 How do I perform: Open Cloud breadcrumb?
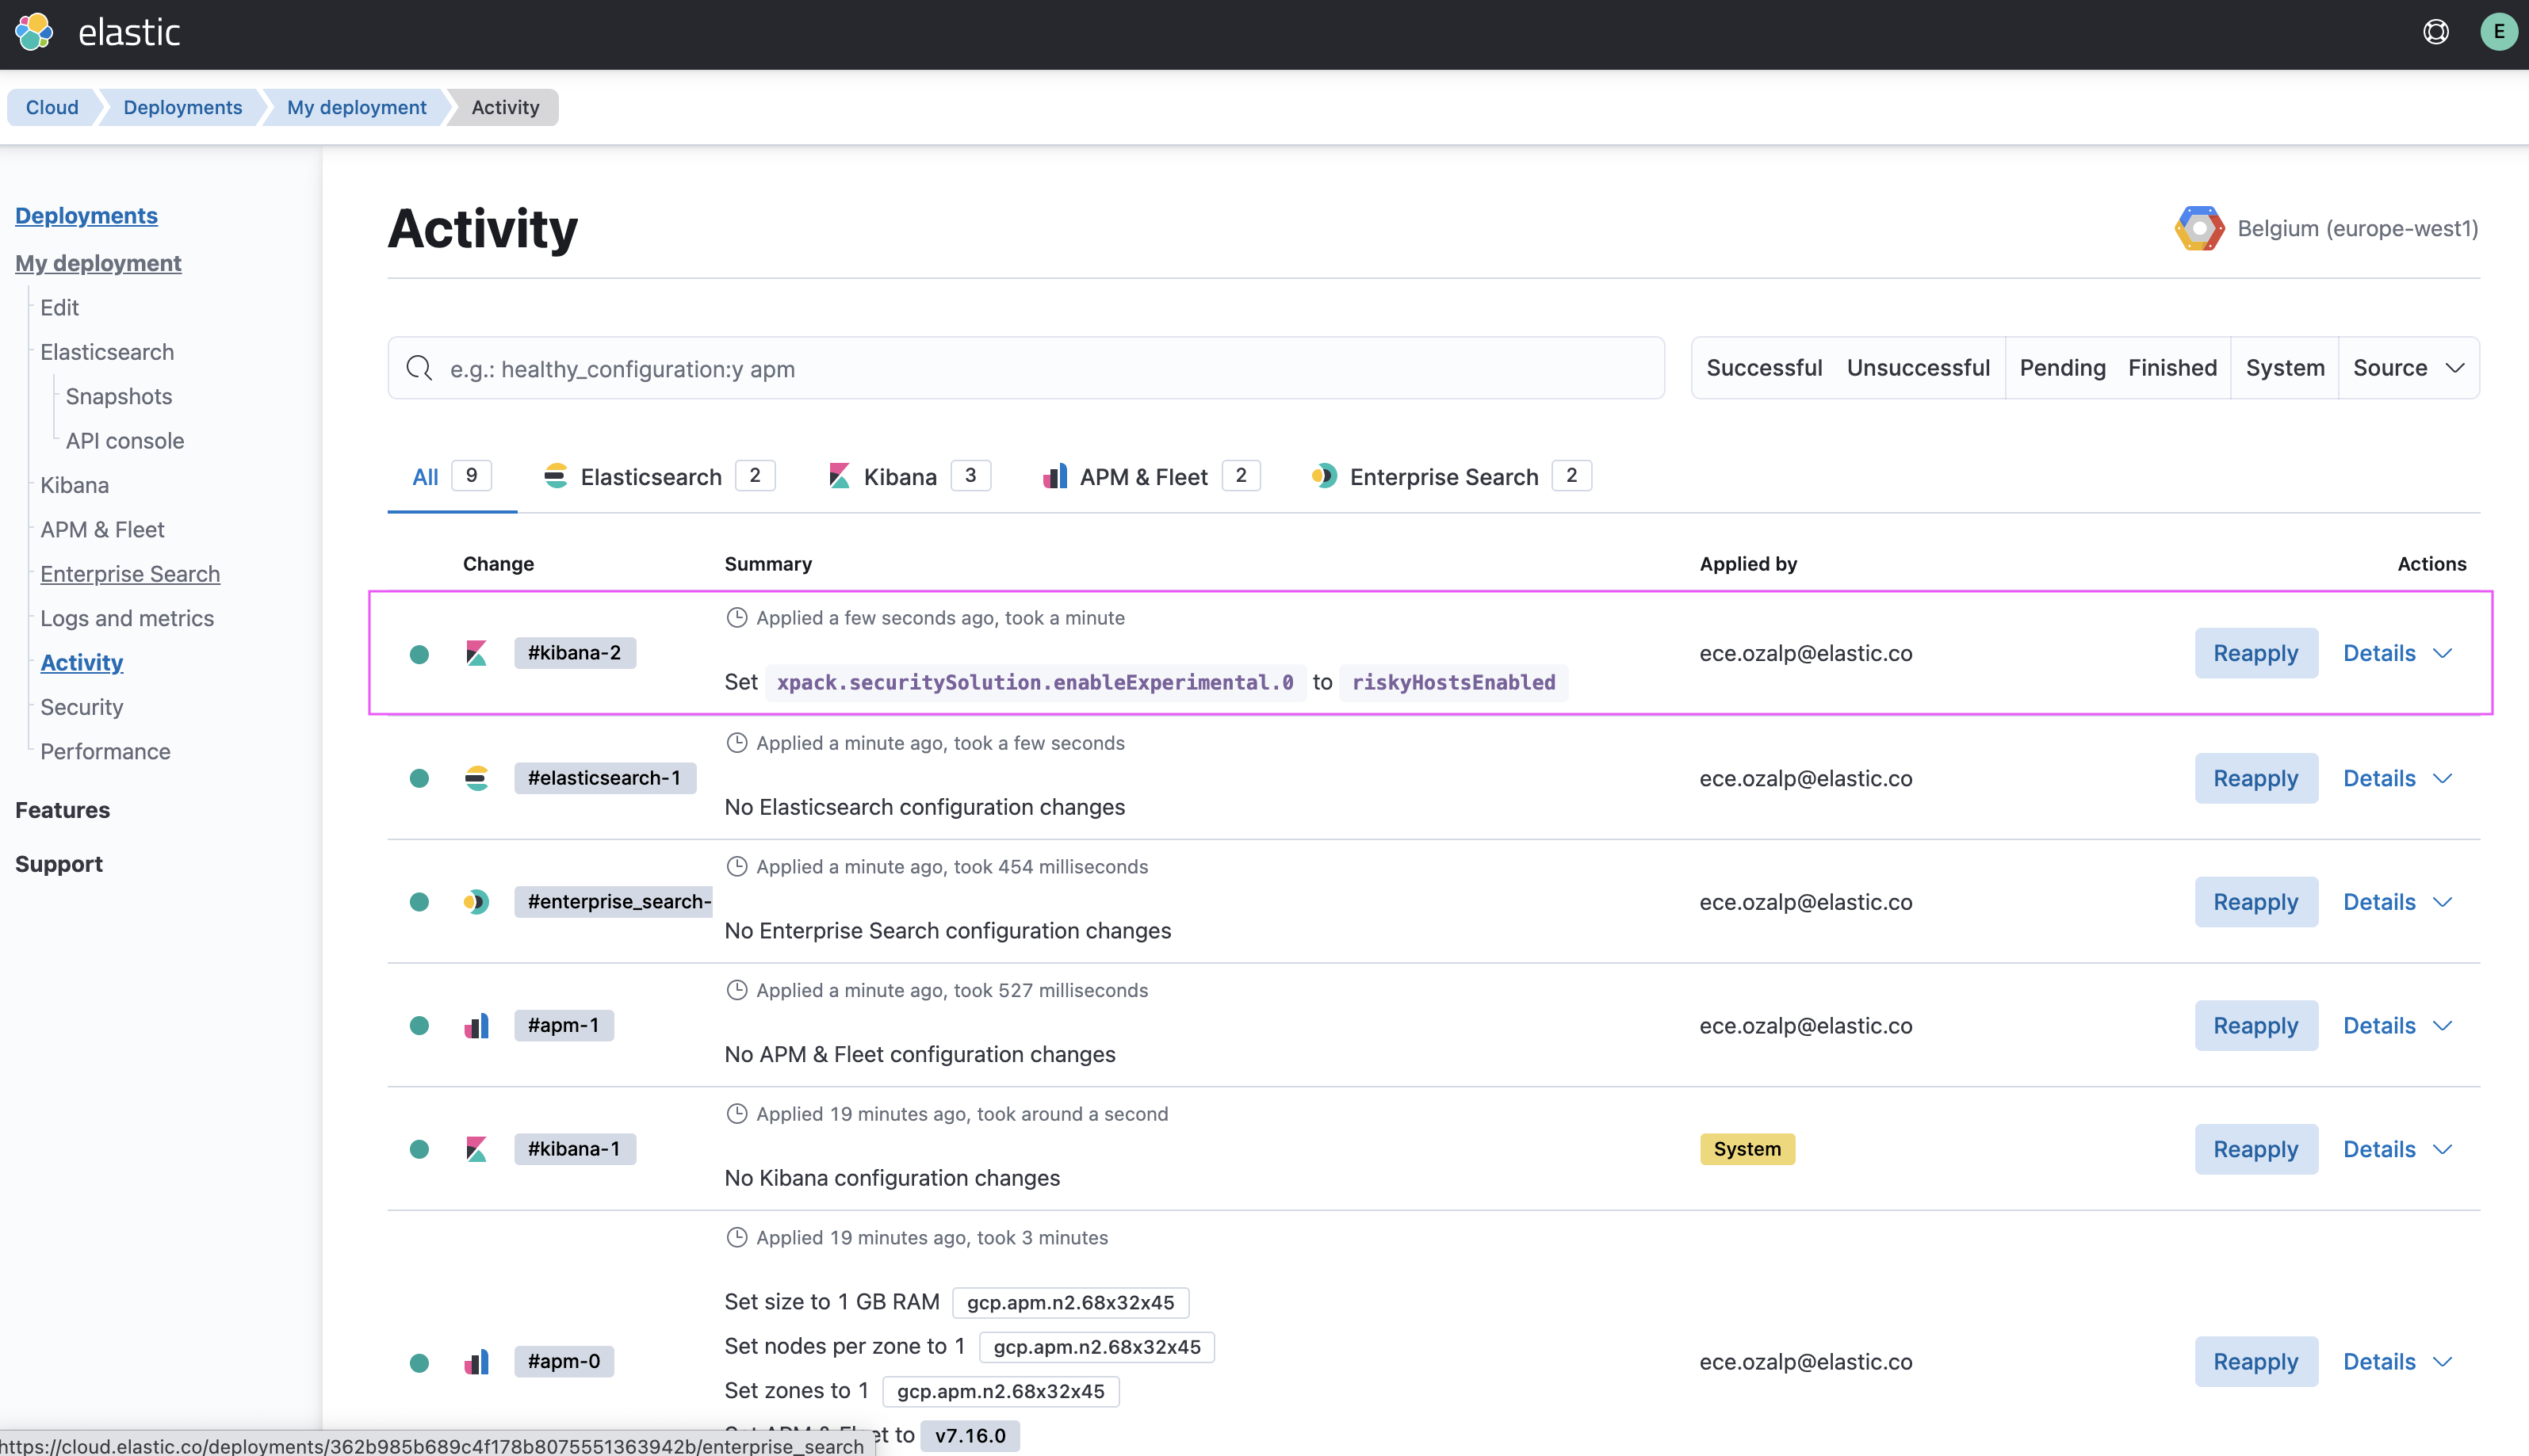click(52, 107)
